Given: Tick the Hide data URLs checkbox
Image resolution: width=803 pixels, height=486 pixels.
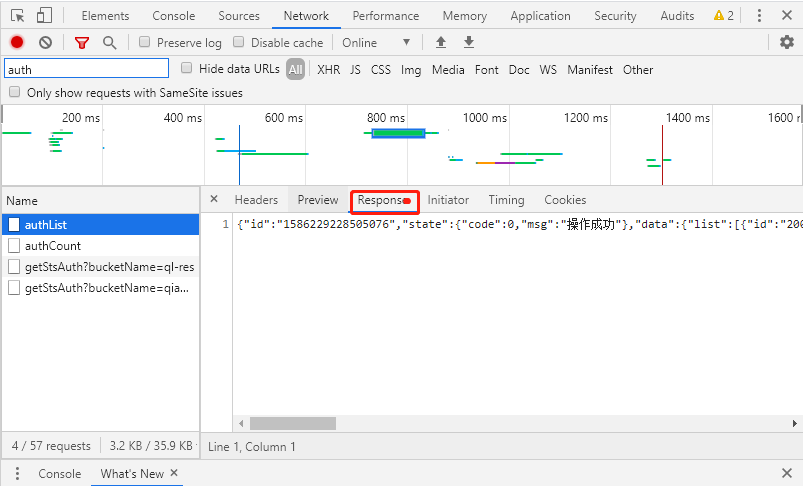Looking at the screenshot, I should 187,69.
